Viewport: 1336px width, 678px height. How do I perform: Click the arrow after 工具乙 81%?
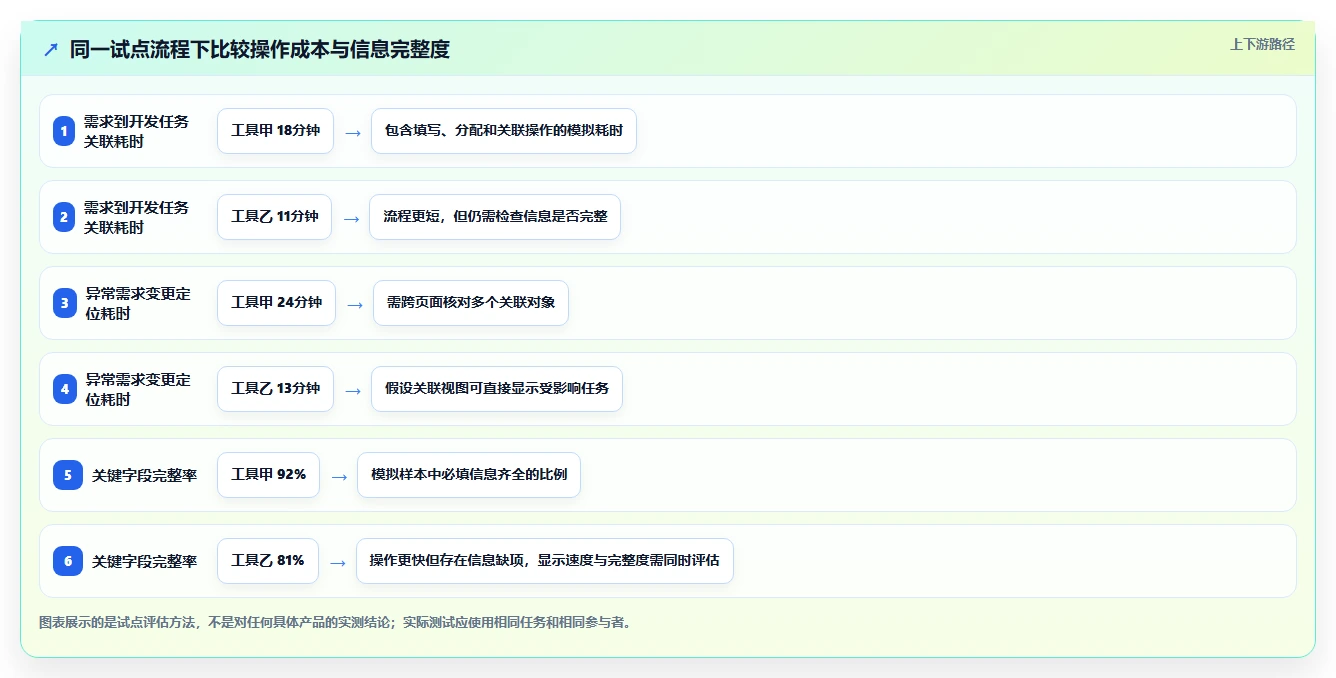pyautogui.click(x=337, y=562)
